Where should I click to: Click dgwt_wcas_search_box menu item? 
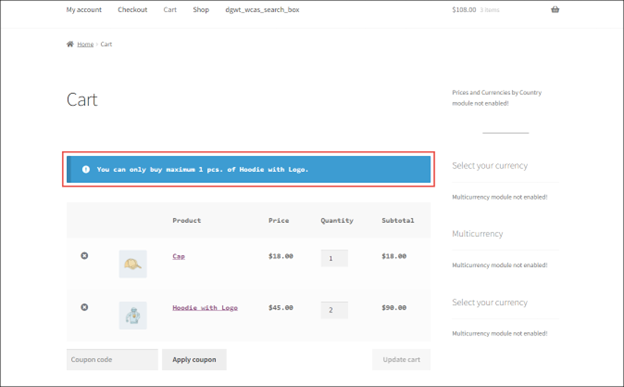(x=262, y=10)
